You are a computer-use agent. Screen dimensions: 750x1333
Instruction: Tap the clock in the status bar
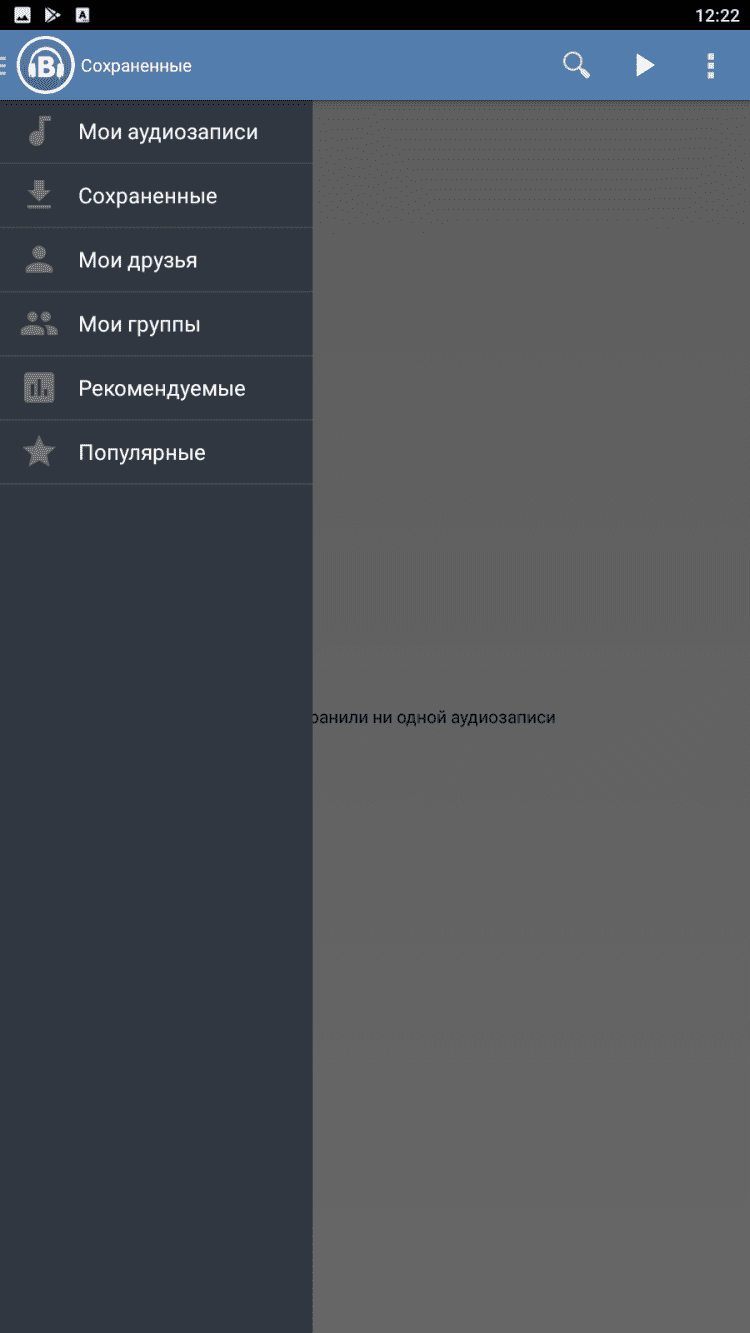pos(717,15)
